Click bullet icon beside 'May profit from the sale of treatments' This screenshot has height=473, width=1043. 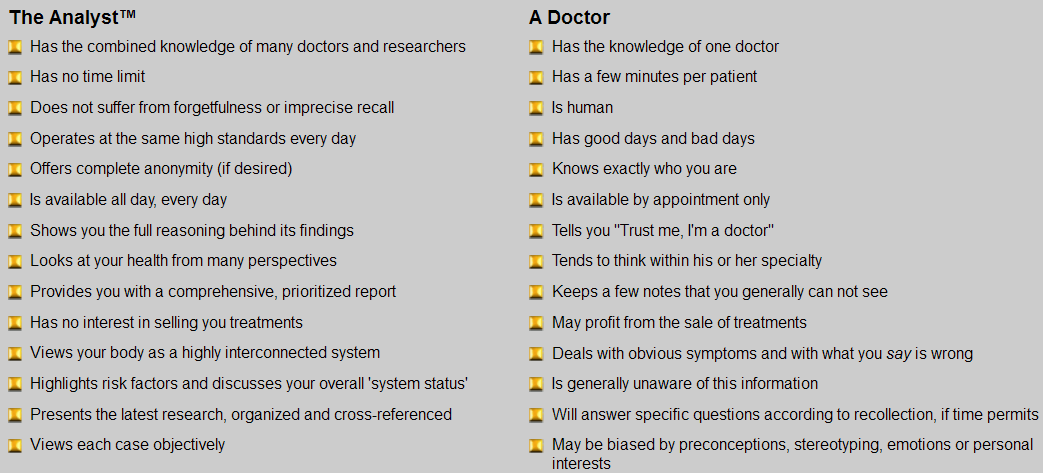click(x=536, y=323)
